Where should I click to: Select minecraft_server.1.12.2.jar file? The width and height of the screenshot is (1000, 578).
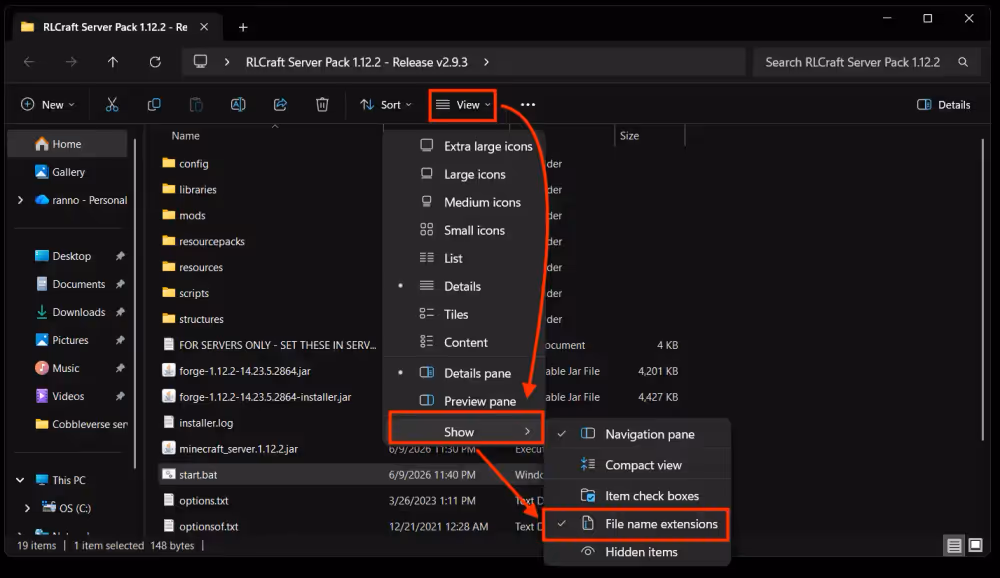[238, 449]
